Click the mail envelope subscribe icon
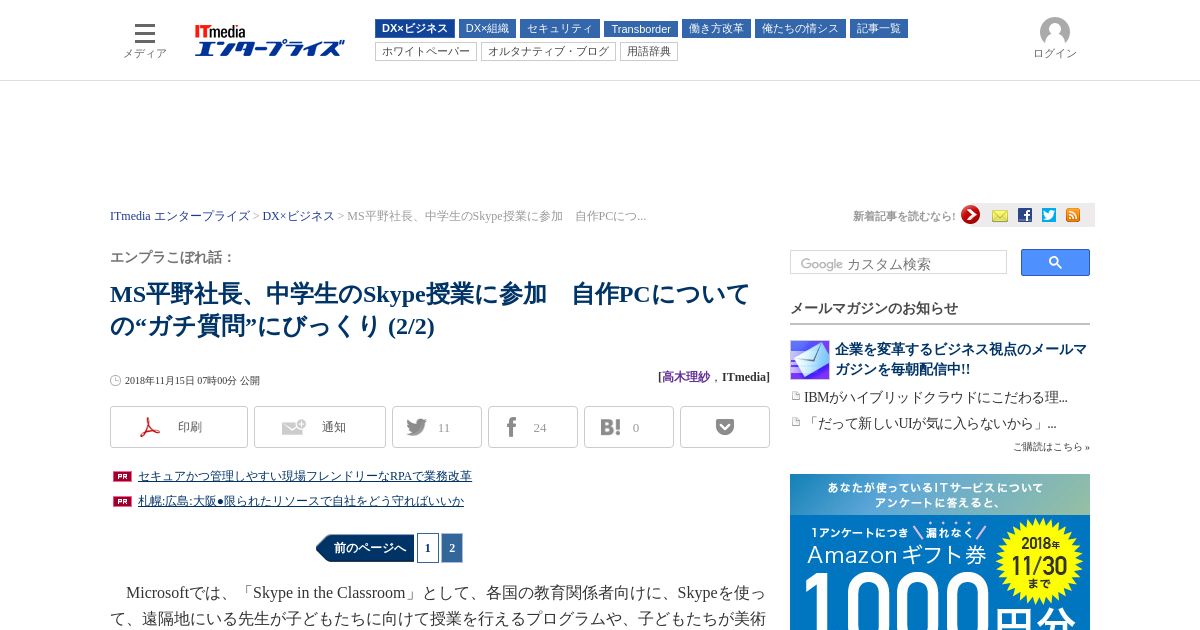 pos(1000,215)
